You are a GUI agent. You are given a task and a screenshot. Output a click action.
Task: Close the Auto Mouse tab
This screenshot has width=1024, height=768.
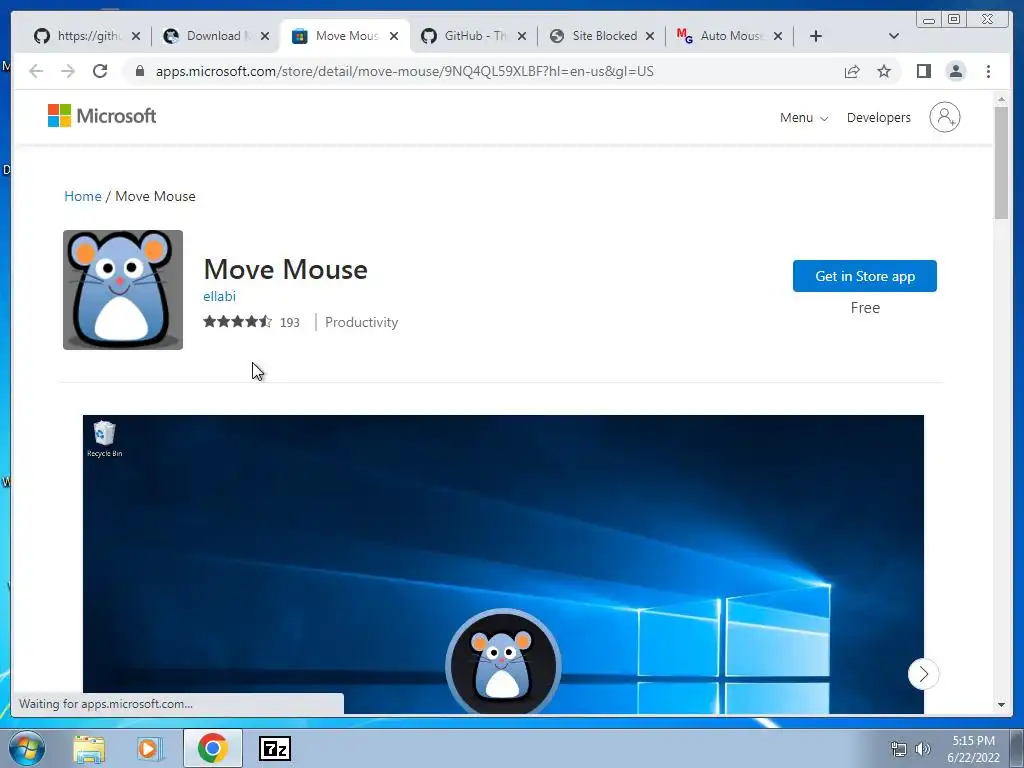tap(778, 36)
